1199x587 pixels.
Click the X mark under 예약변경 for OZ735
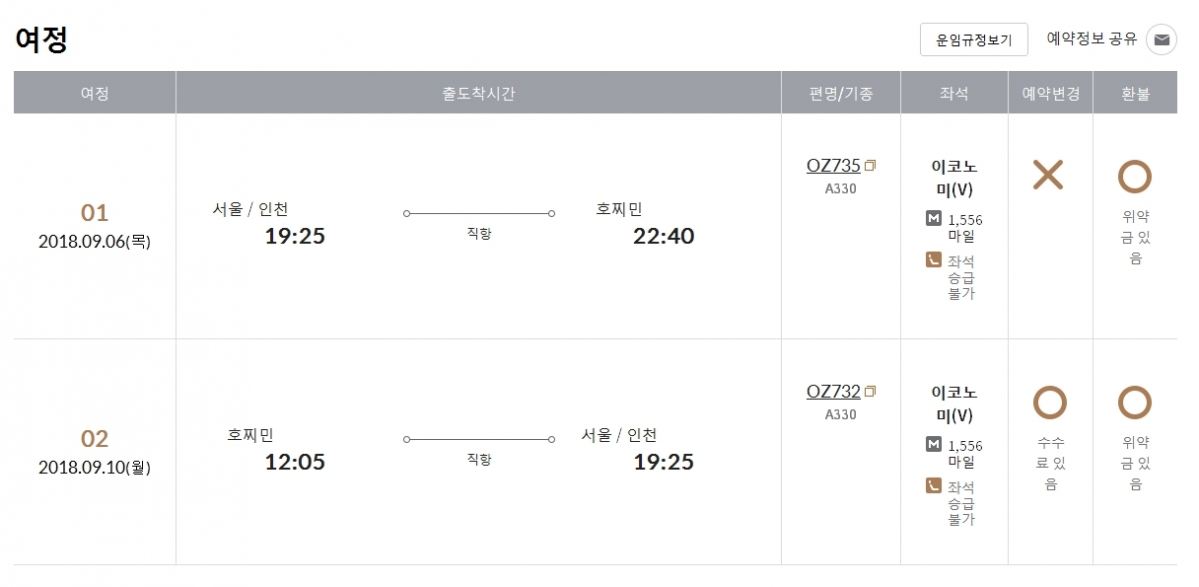(1048, 175)
